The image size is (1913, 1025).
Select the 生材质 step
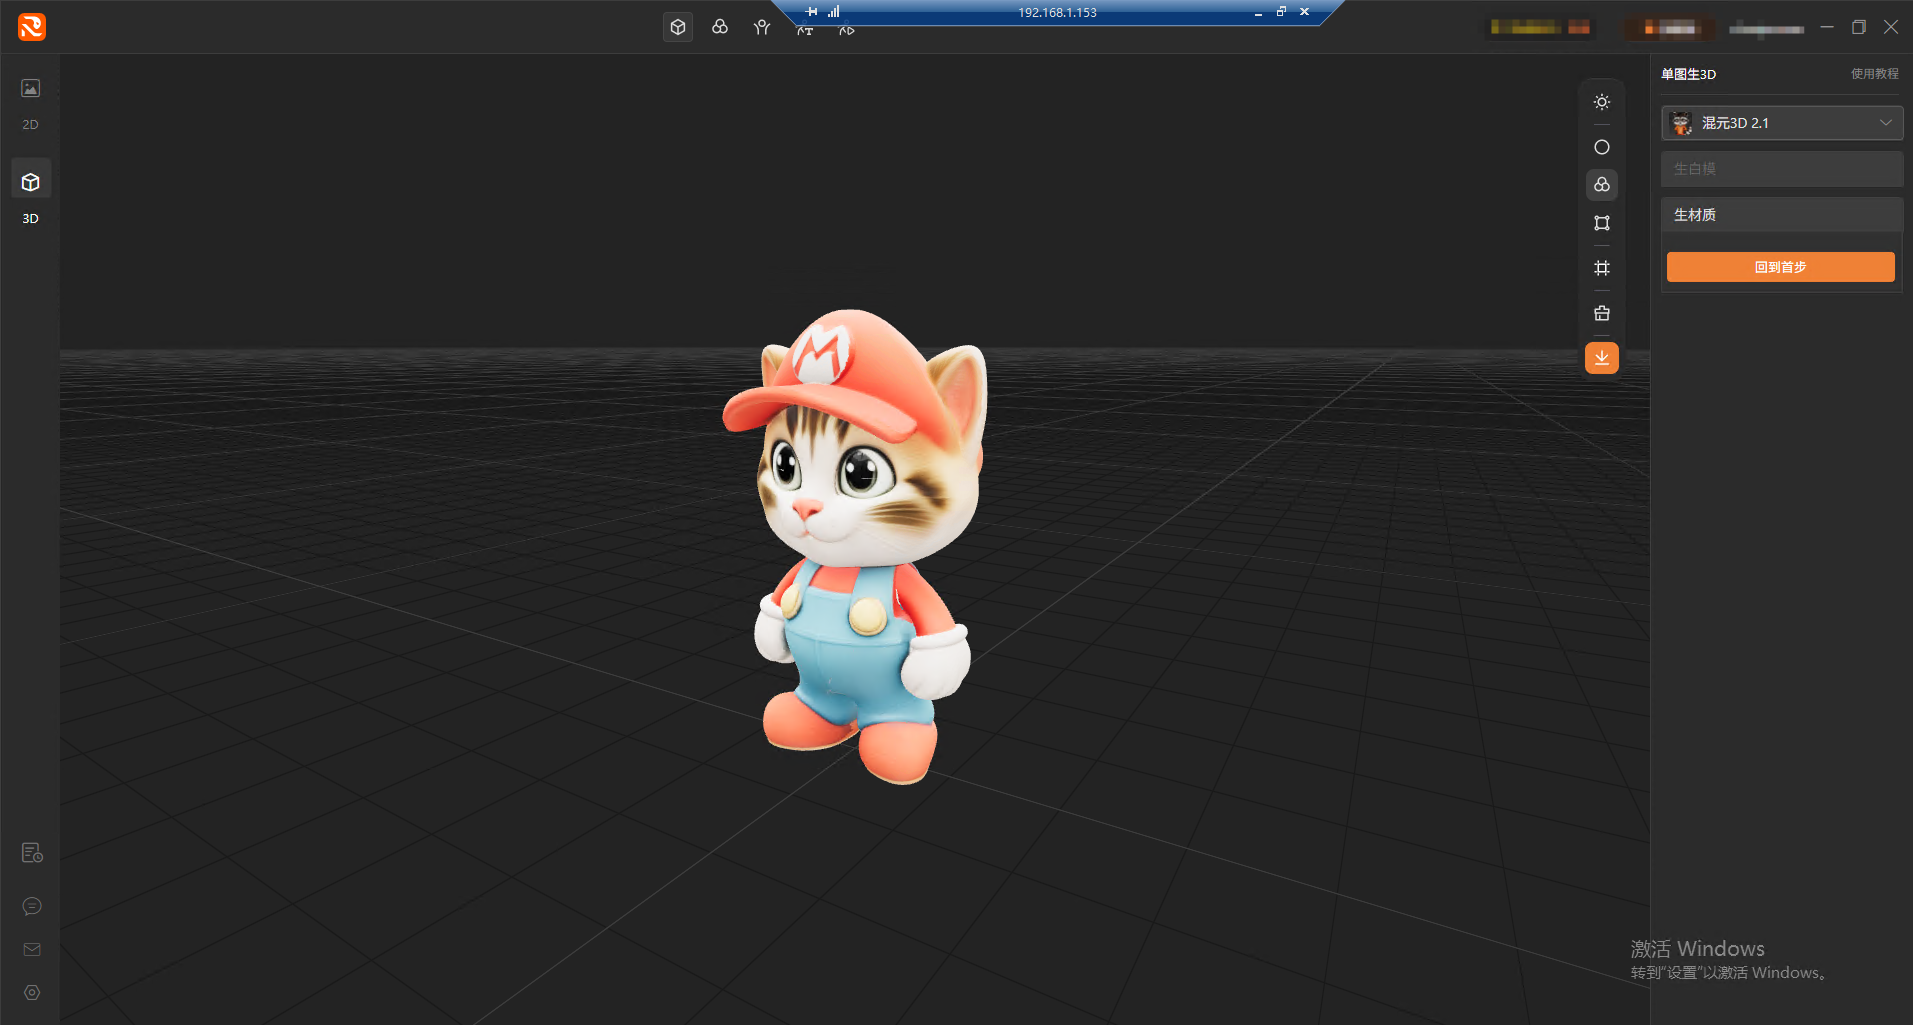point(1782,215)
